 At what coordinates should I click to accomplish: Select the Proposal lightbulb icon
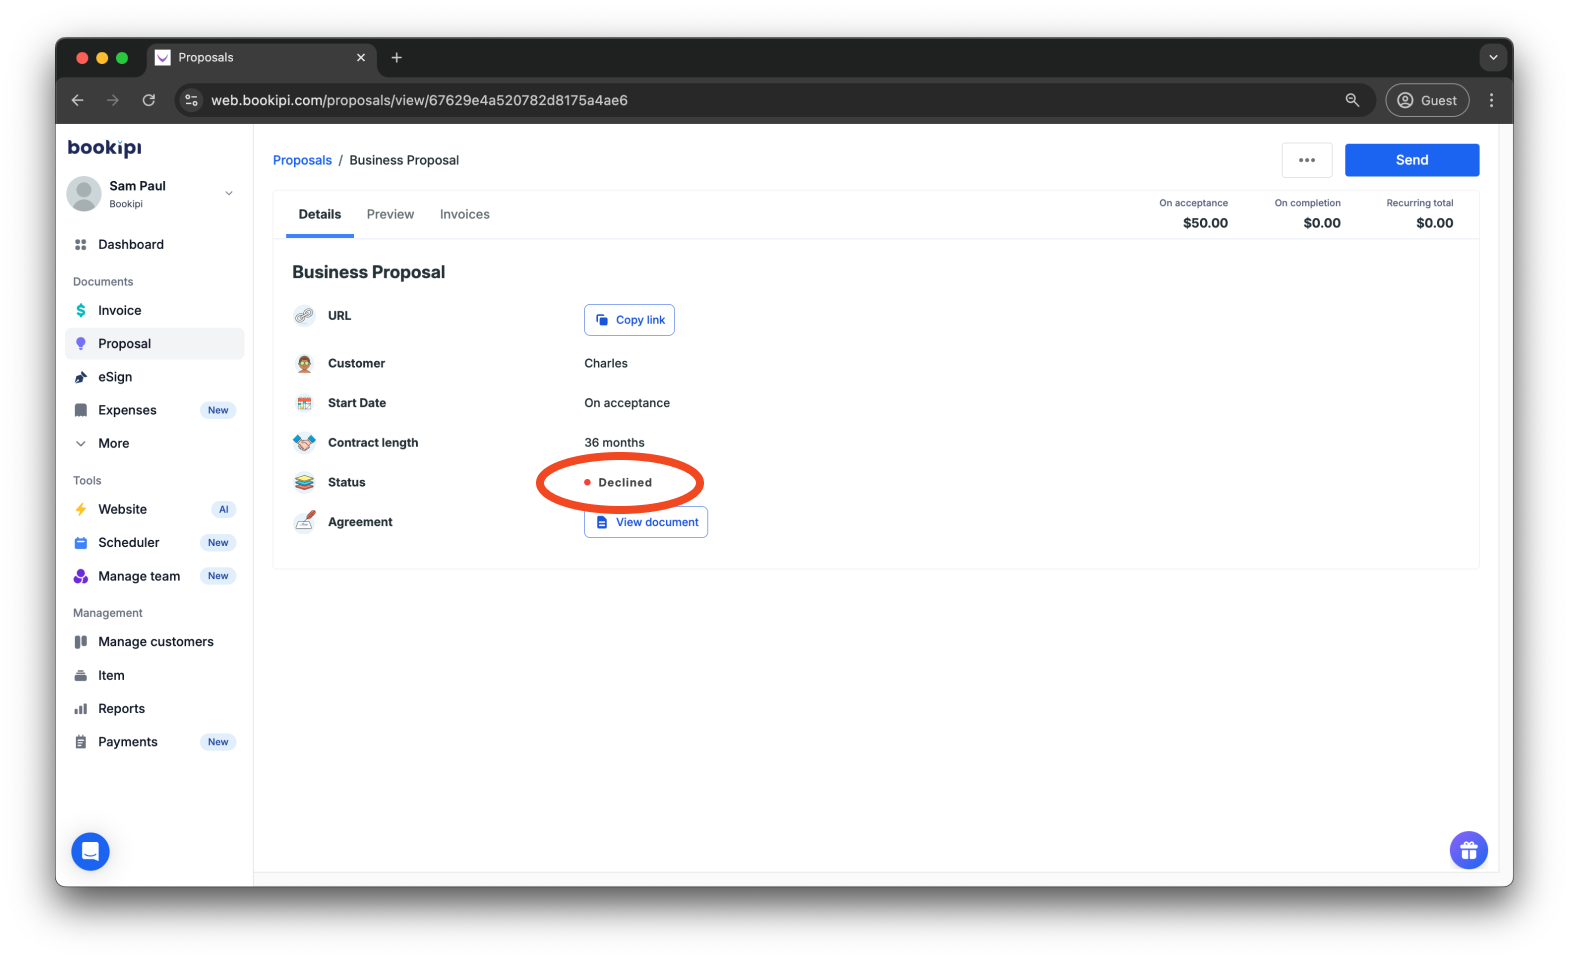point(81,344)
